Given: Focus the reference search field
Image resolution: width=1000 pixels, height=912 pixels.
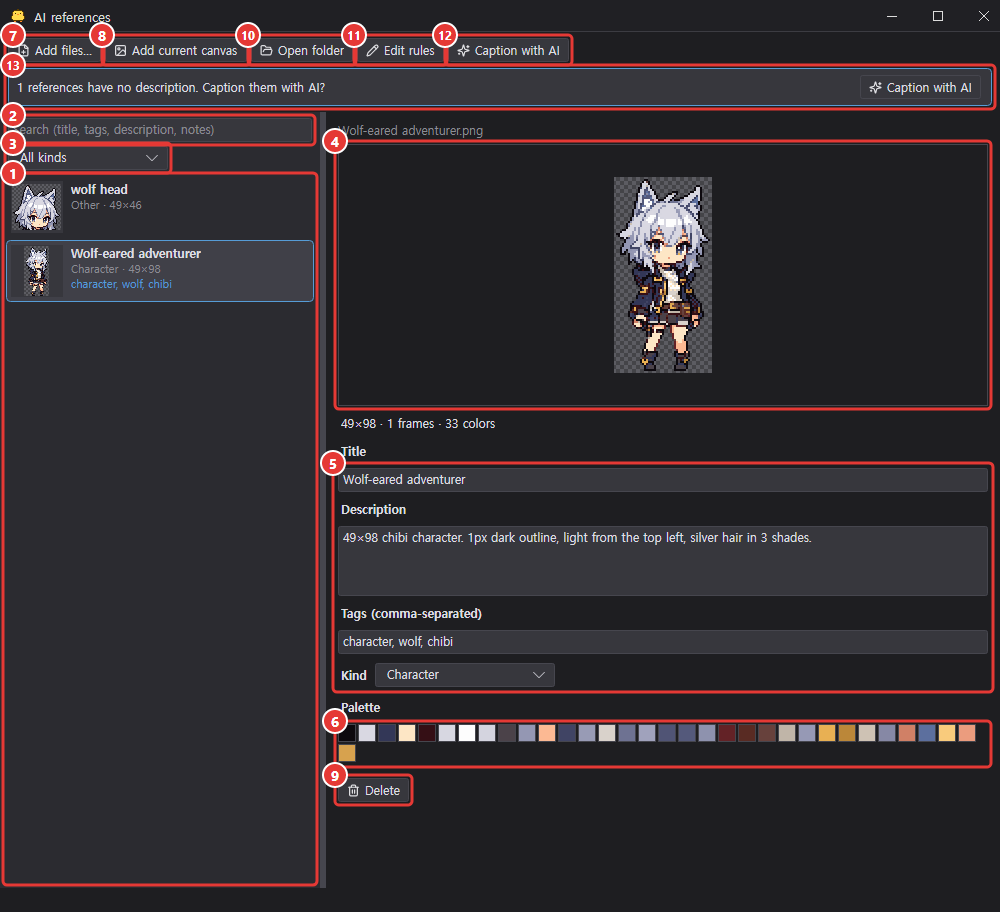Looking at the screenshot, I should tap(160, 129).
